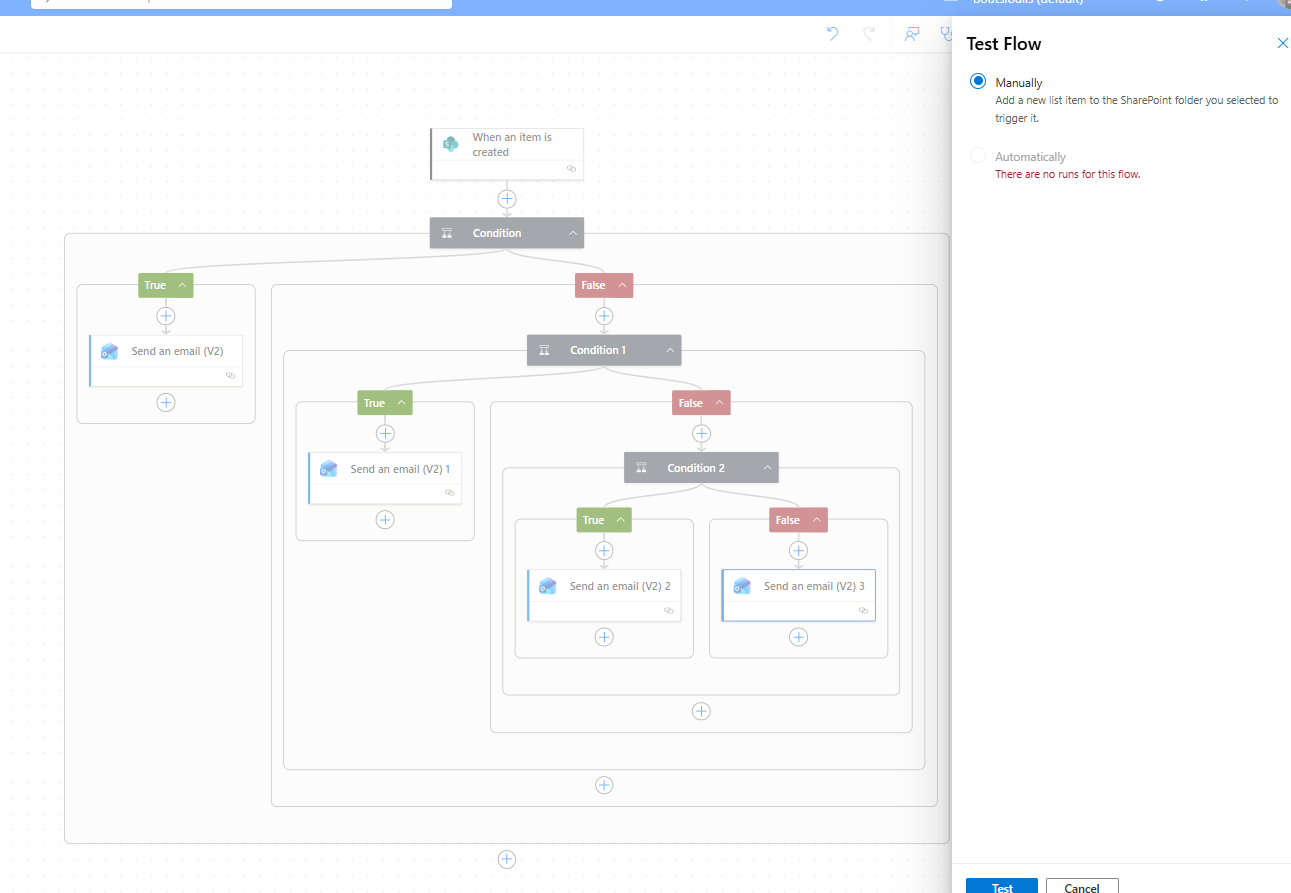The height and width of the screenshot is (893, 1291).
Task: Collapse the Condition 1 block
Action: click(670, 350)
